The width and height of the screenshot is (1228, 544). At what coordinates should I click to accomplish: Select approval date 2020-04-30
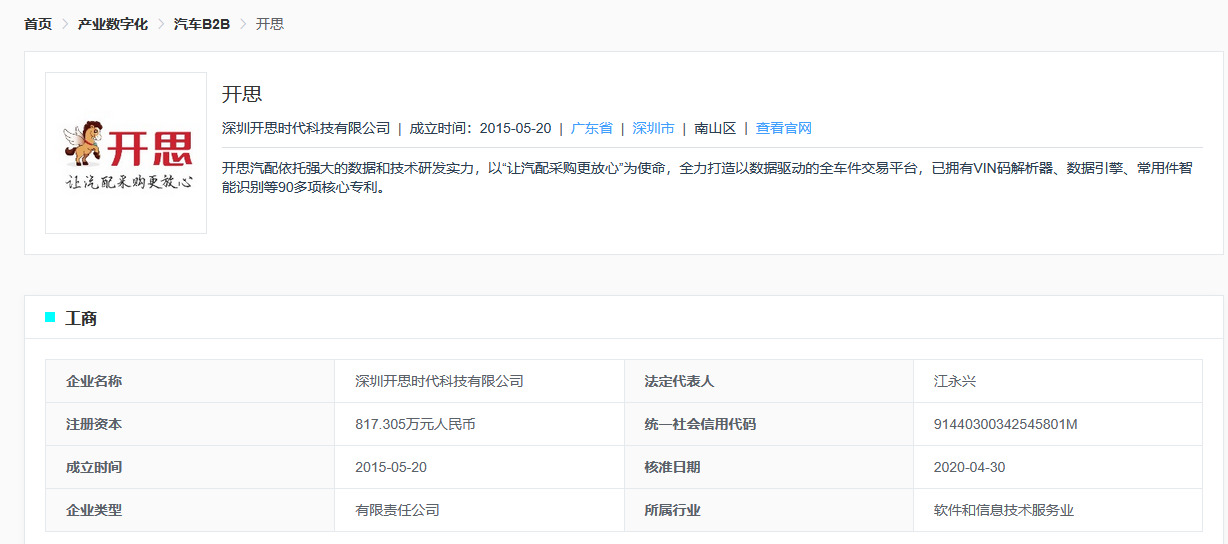point(970,467)
